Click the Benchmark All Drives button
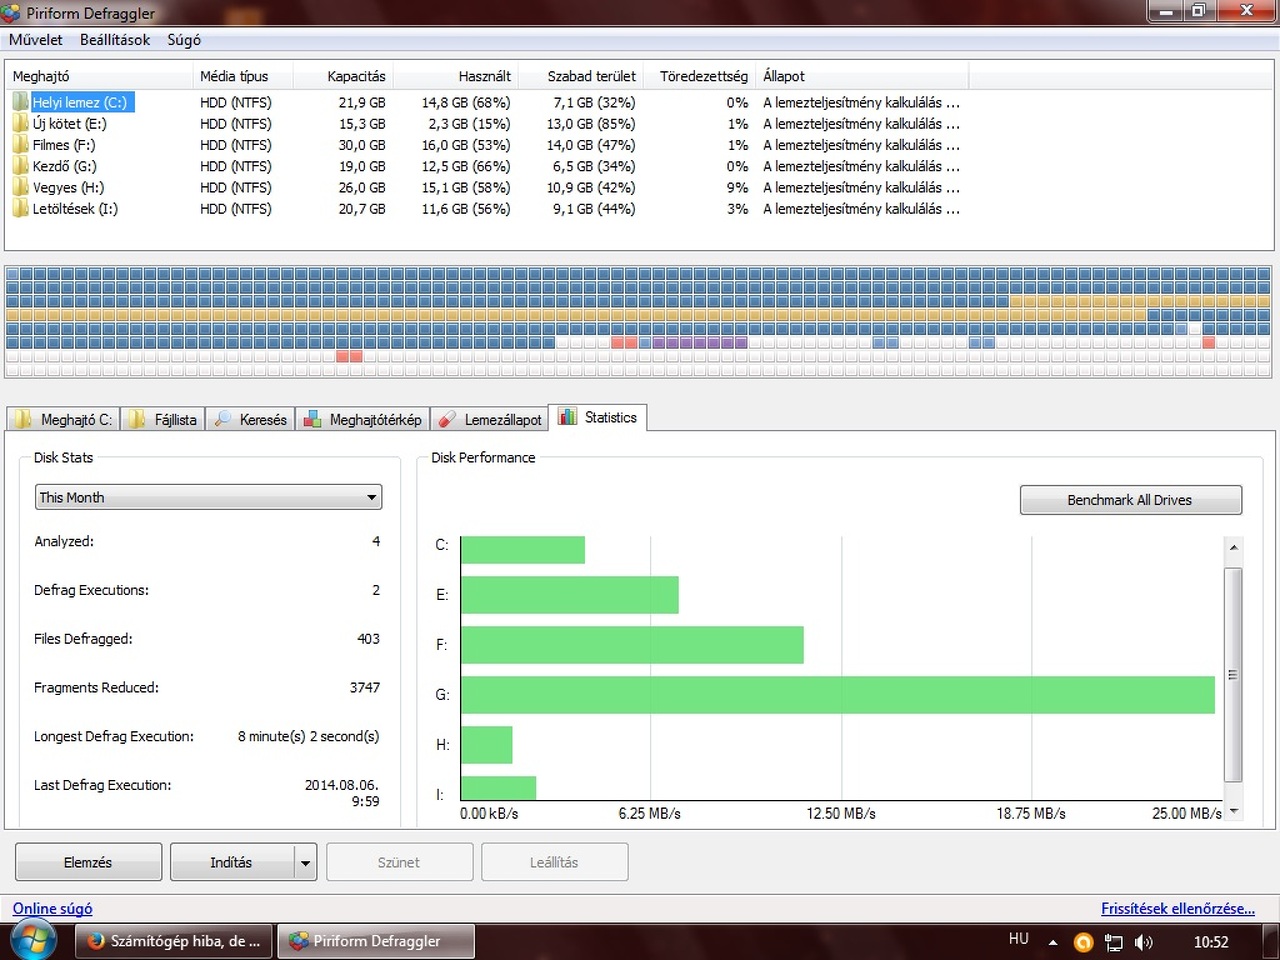Screen dimensions: 1280x960 [x=1130, y=500]
